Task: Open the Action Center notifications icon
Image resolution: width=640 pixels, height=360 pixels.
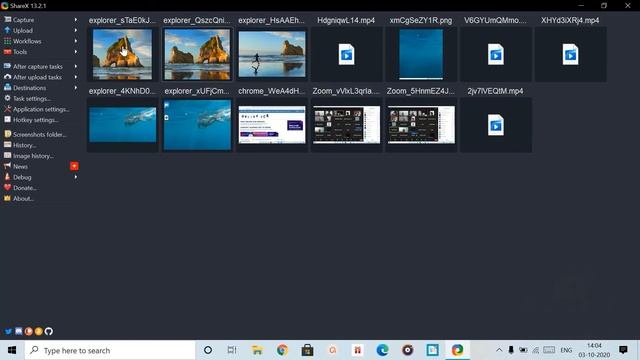Action: (x=623, y=350)
